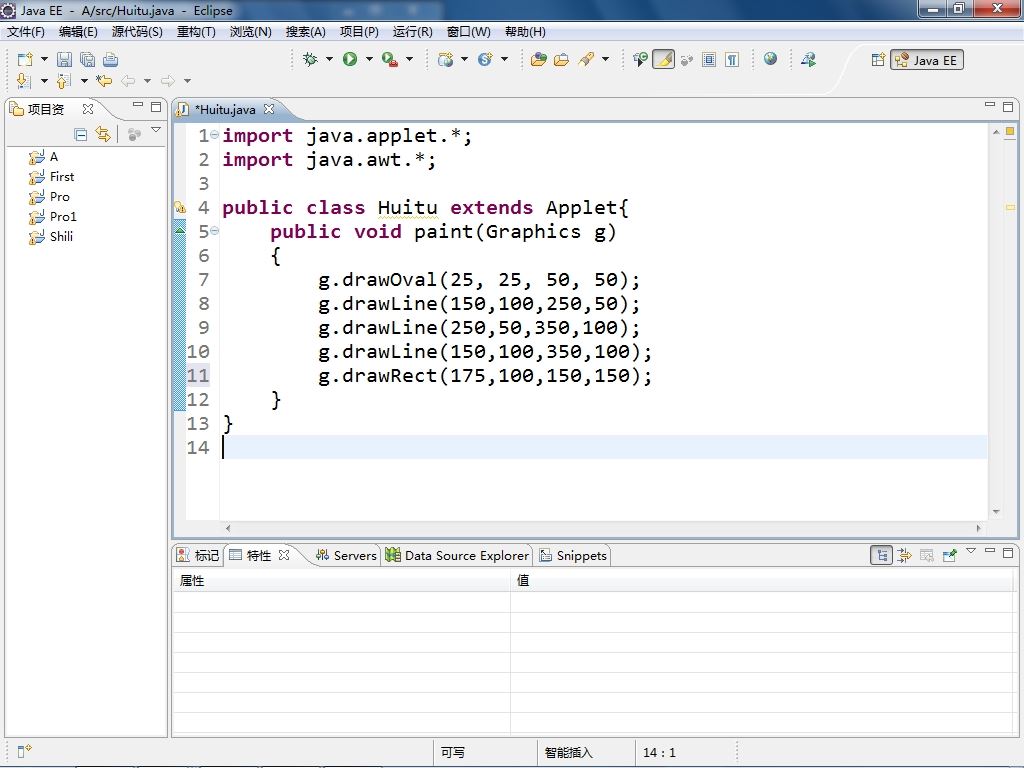Select the Shili project in the explorer
This screenshot has width=1024, height=768.
[x=61, y=237]
